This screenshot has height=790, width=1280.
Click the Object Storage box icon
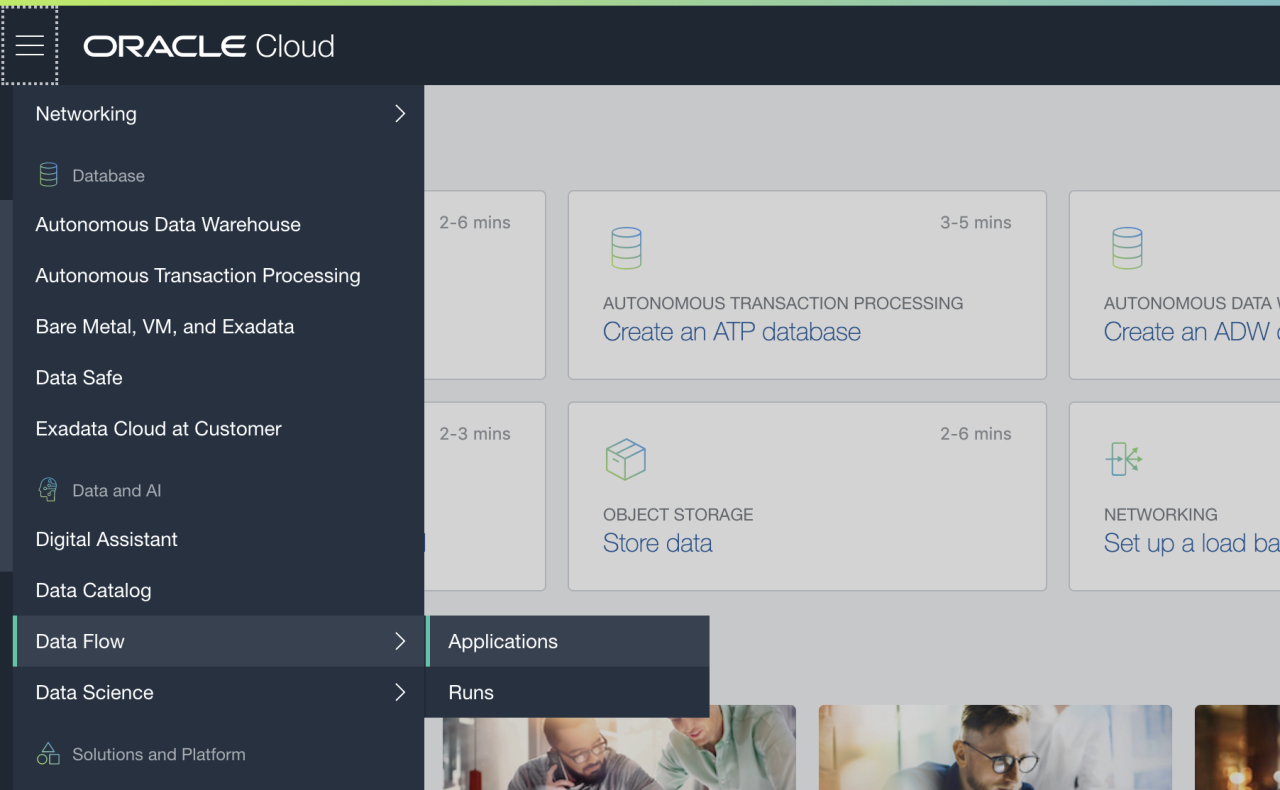click(626, 459)
